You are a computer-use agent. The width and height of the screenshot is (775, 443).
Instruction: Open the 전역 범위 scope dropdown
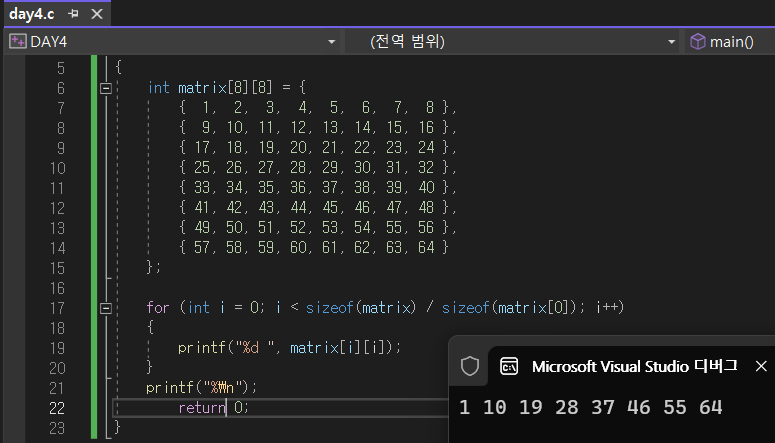coord(671,42)
